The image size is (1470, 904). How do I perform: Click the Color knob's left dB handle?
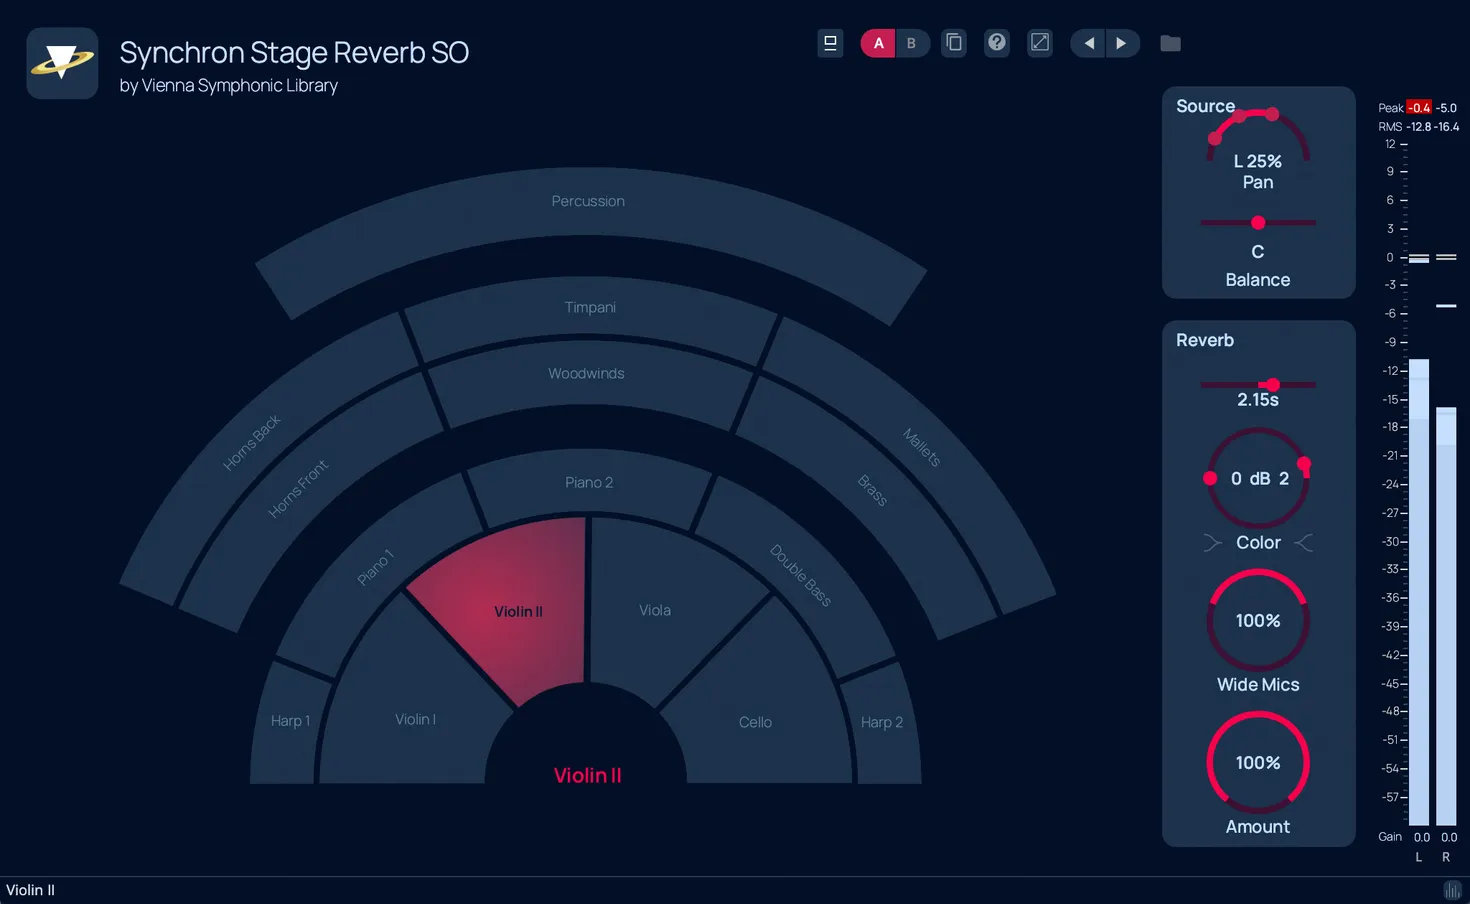pyautogui.click(x=1210, y=478)
